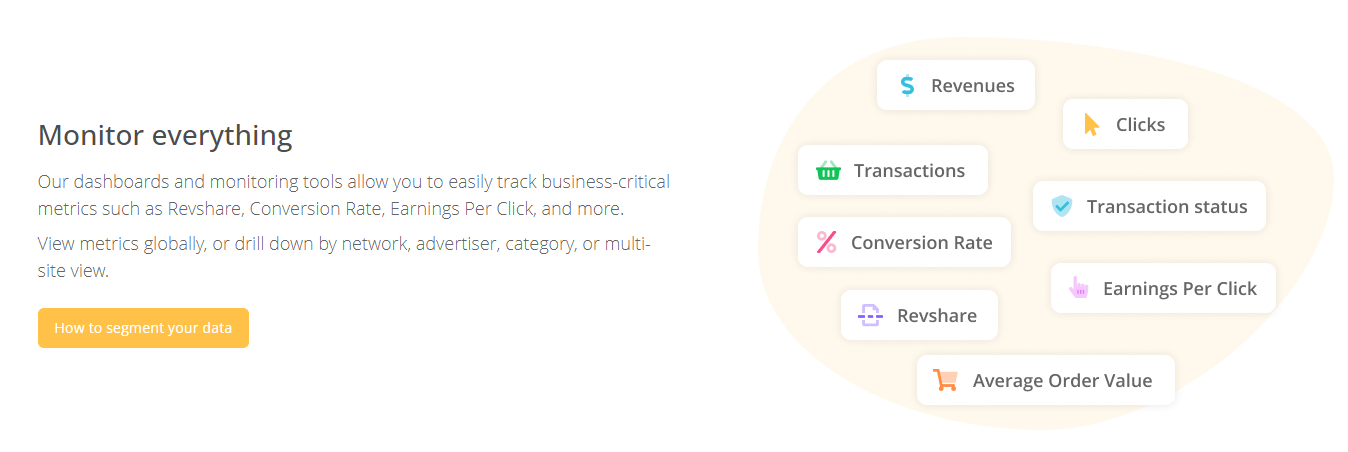Screen dimensions: 1348x452
Task: Choose the Revshare label text
Action: 937,316
